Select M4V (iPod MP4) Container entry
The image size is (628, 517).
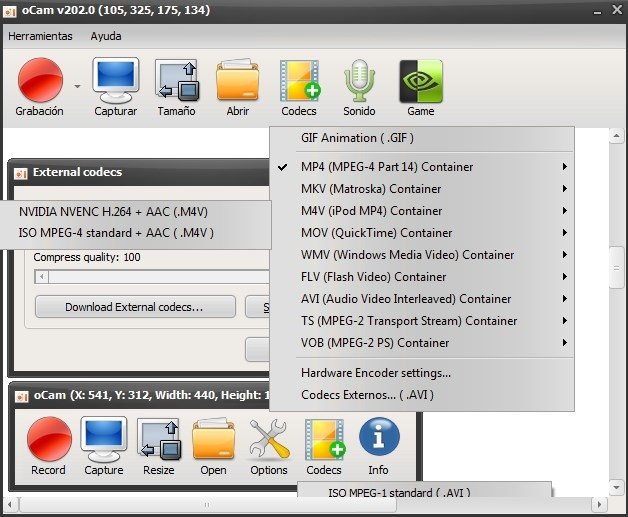point(422,211)
